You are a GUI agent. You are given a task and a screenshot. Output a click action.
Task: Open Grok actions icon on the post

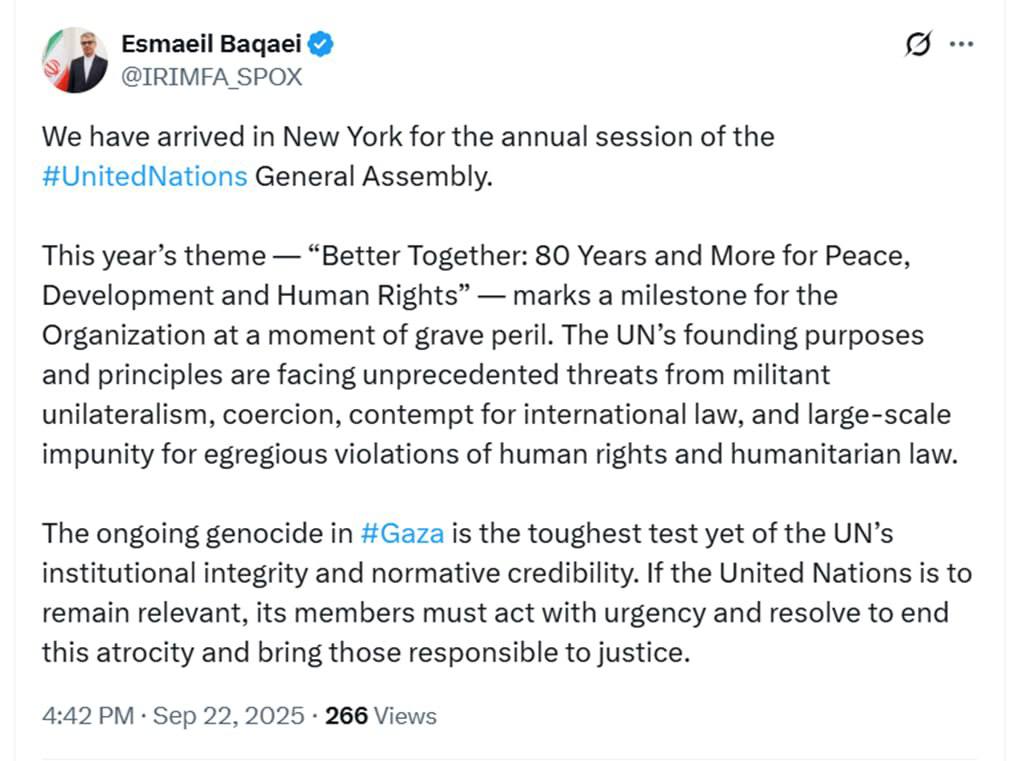(x=918, y=45)
